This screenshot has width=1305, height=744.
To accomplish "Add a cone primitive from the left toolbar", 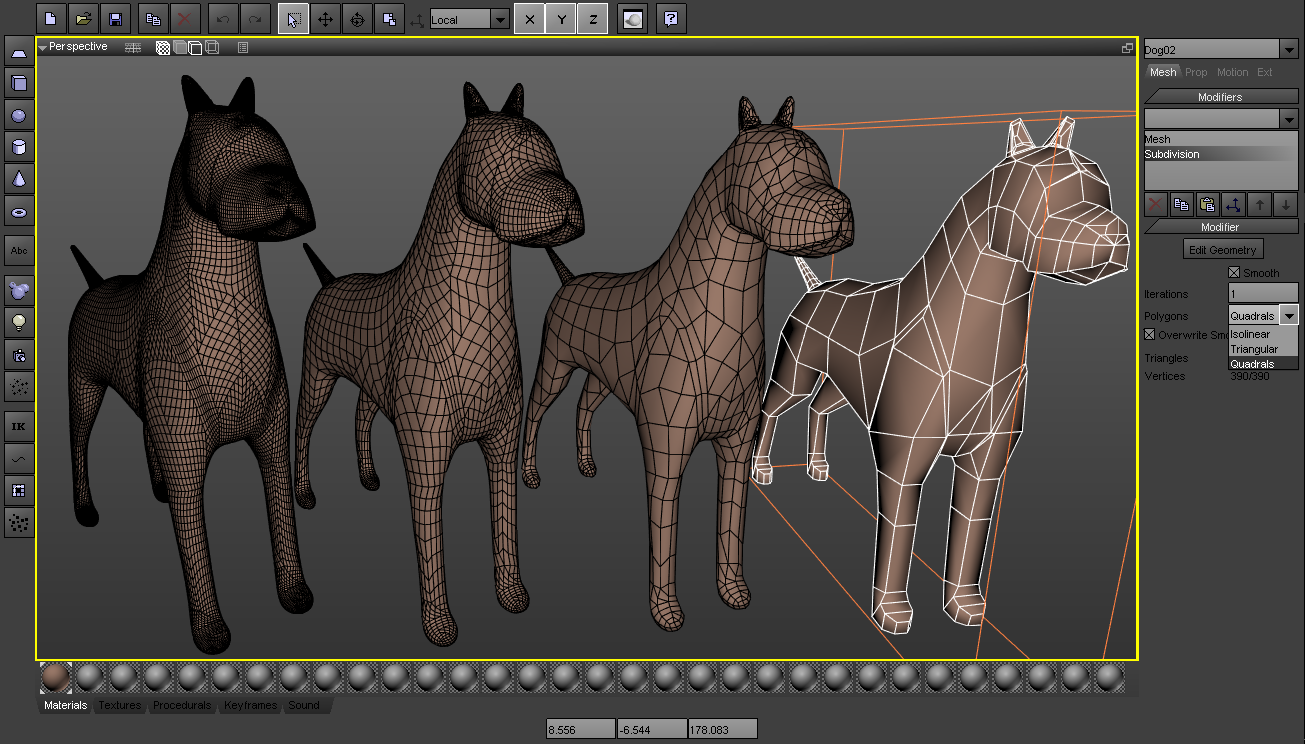I will (18, 180).
